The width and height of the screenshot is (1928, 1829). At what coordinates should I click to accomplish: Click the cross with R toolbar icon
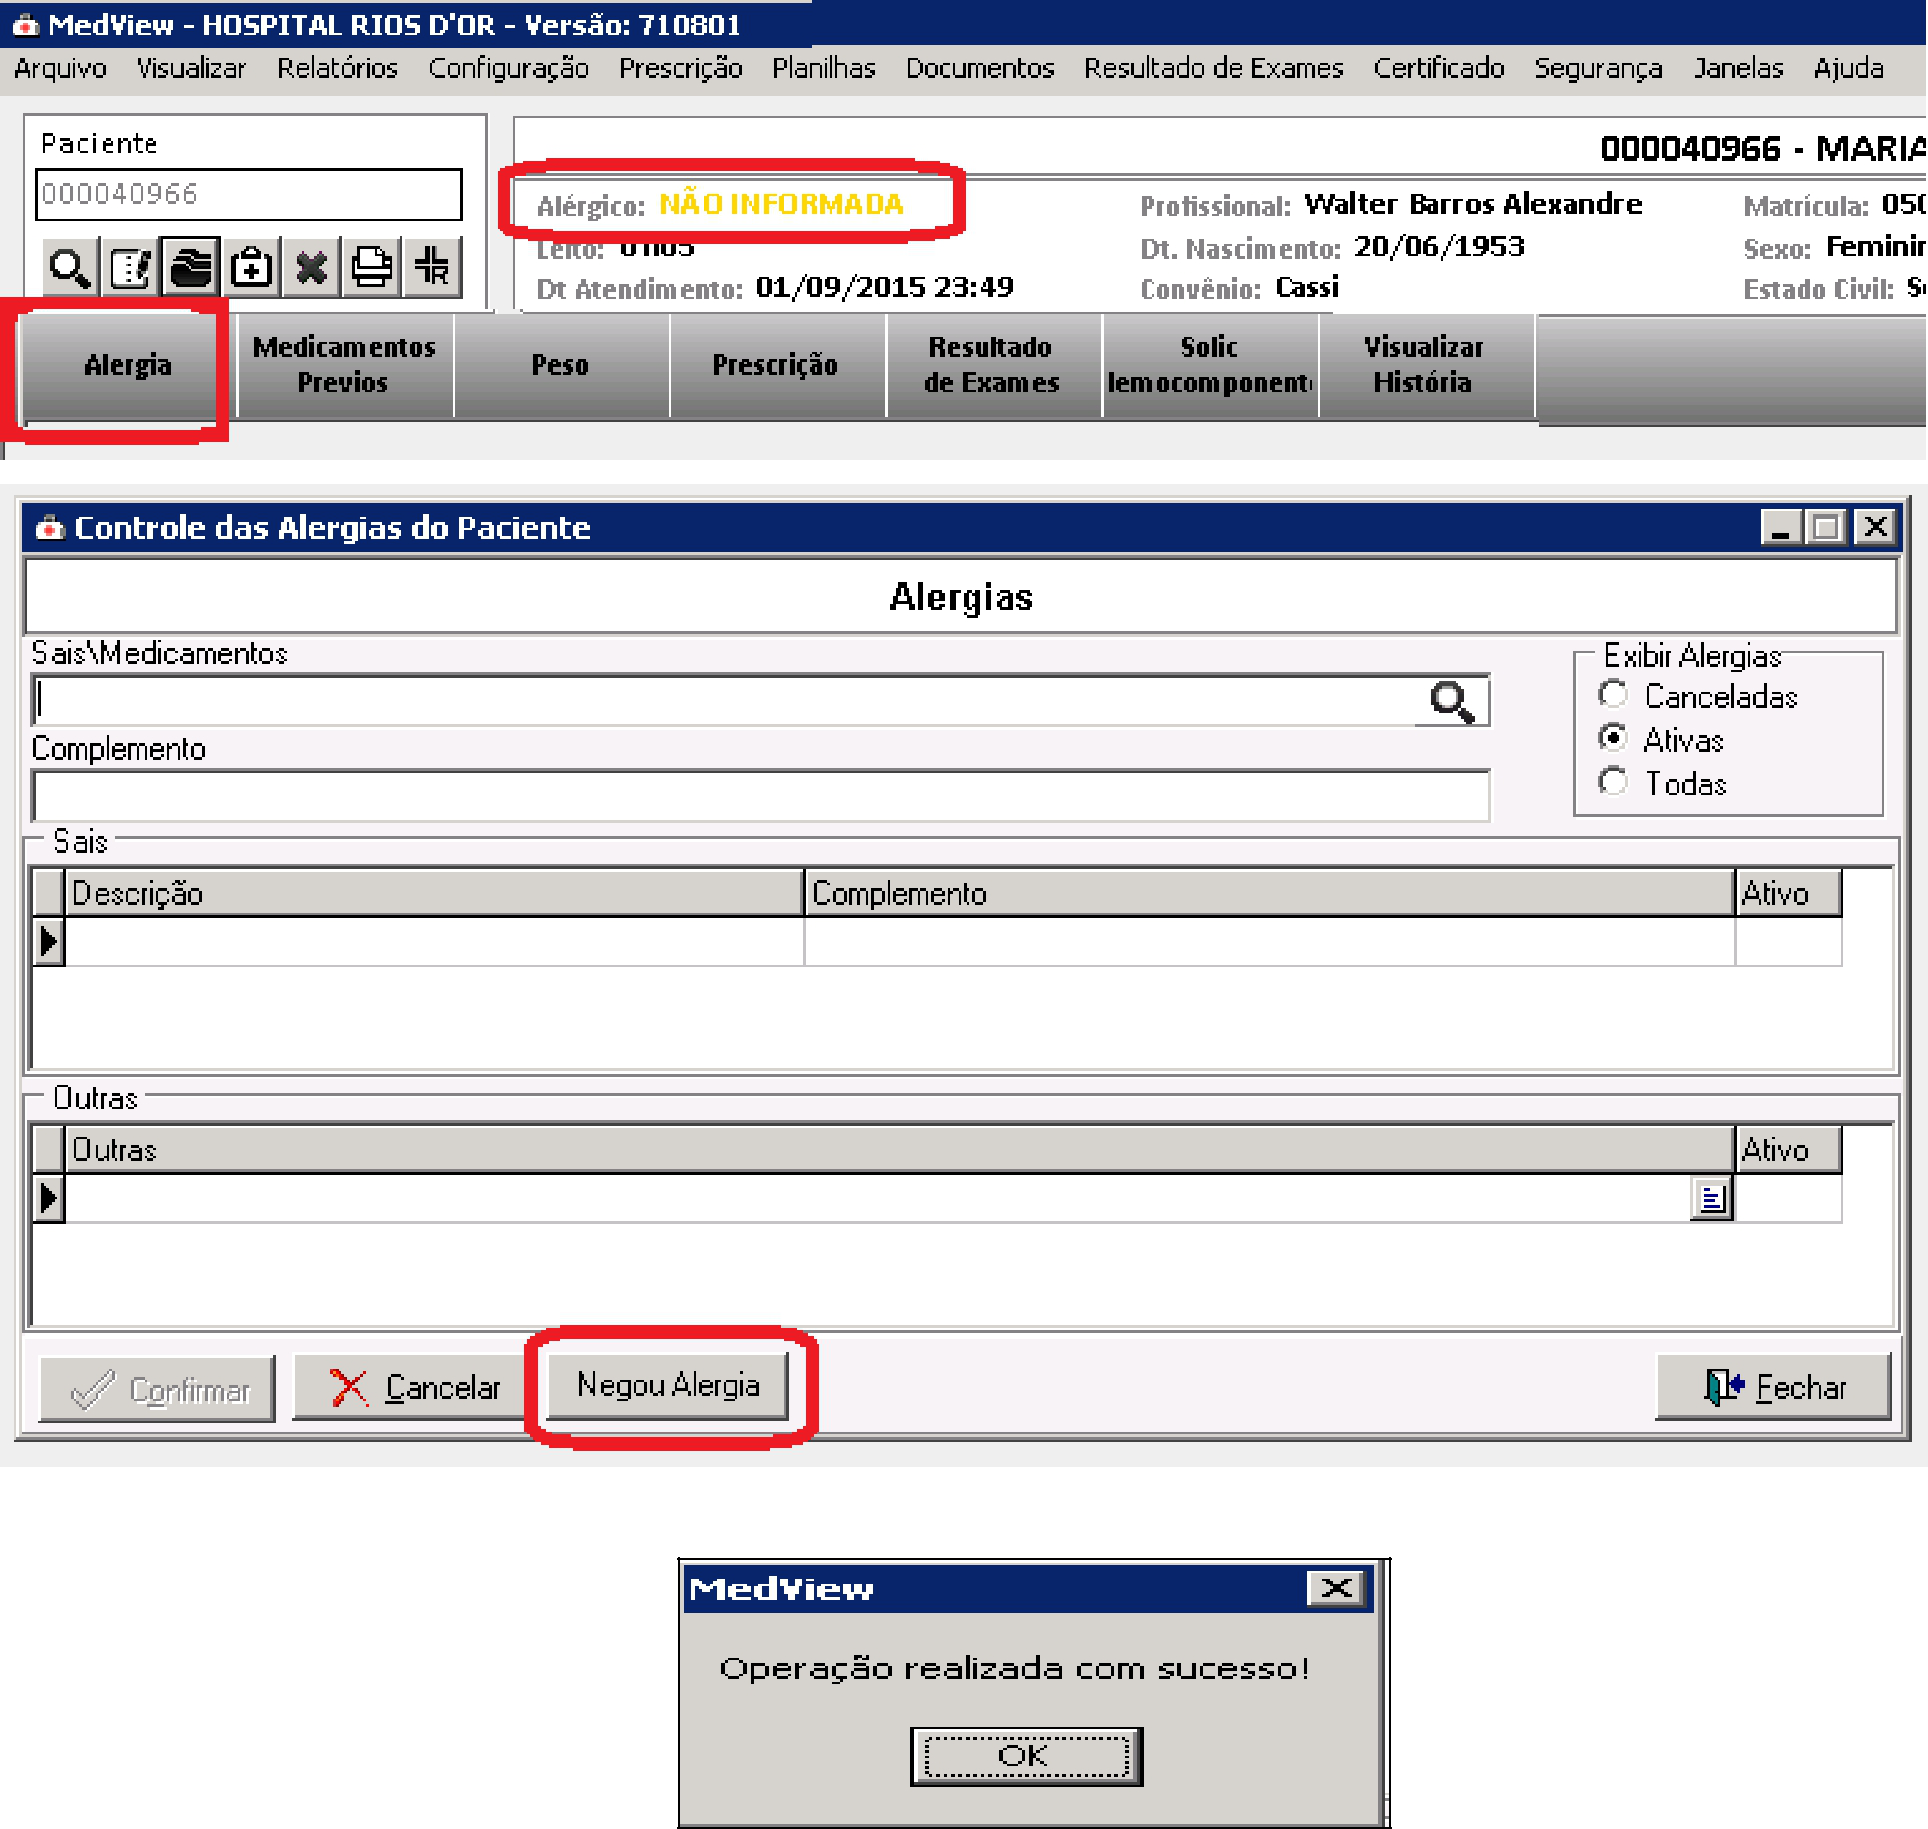click(x=432, y=267)
